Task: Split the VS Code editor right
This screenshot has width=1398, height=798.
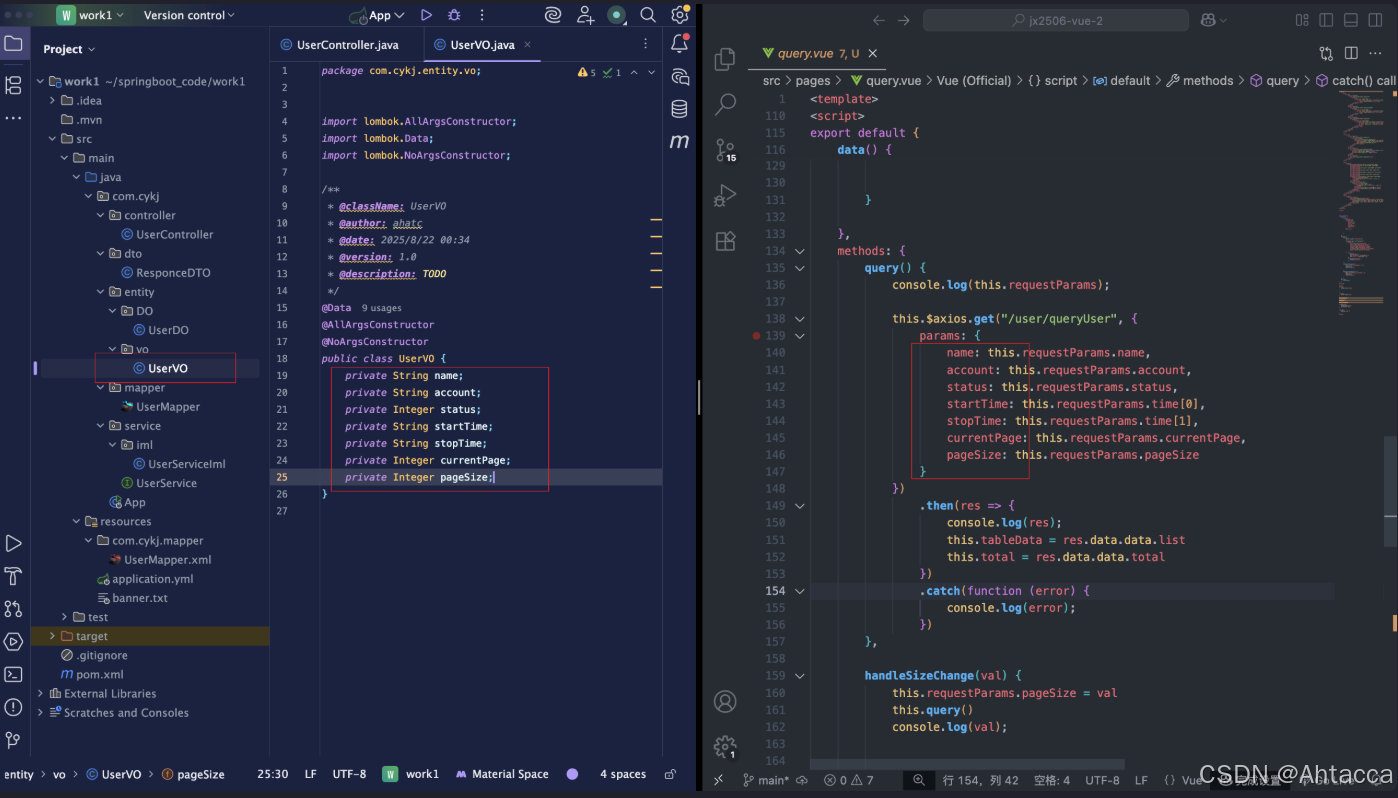Action: coord(1351,53)
